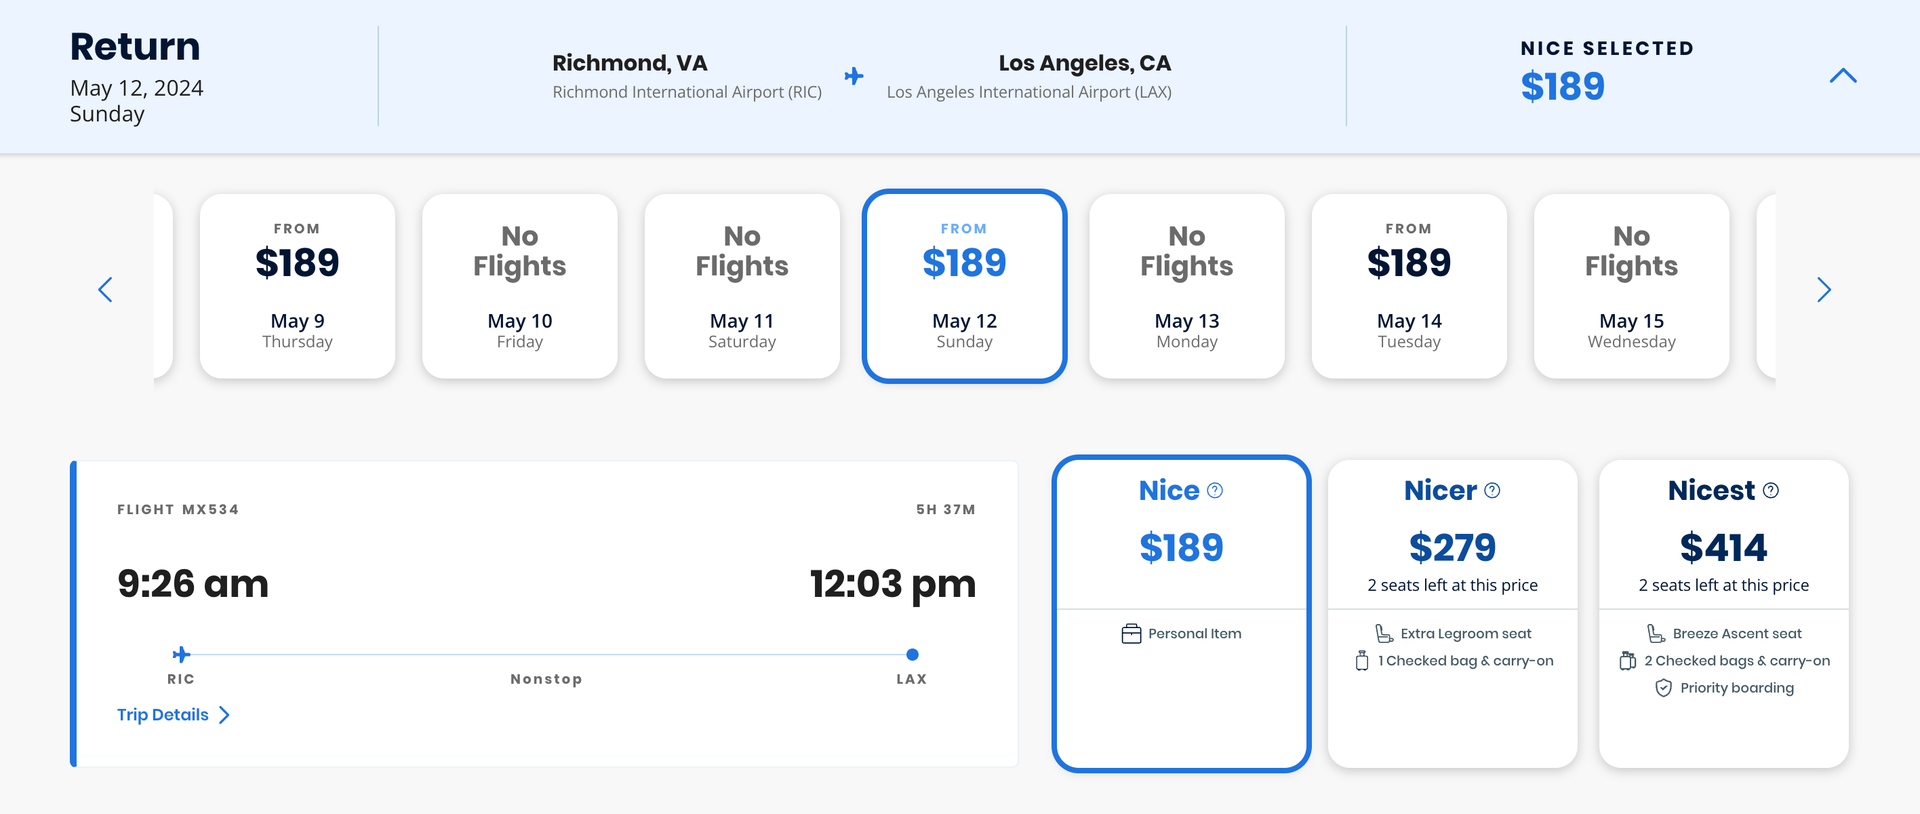Select the Nice $189 fare card
The image size is (1920, 814).
coord(1181,614)
